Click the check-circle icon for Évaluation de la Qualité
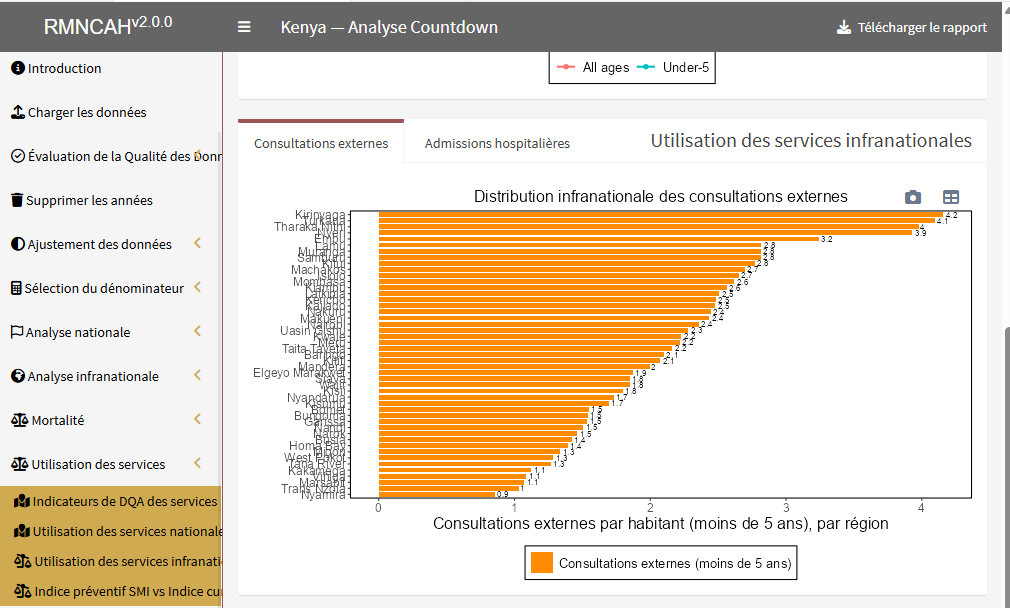 (18, 156)
